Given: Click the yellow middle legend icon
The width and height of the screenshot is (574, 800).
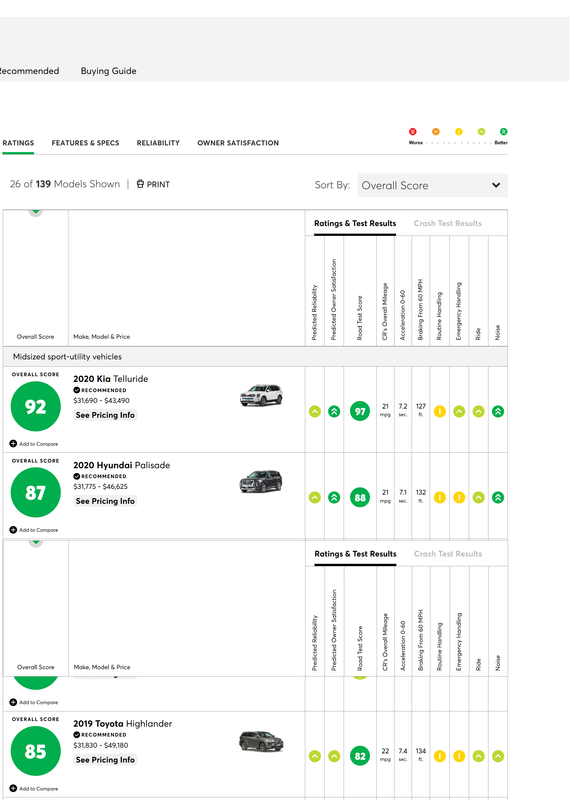Looking at the screenshot, I should 459,132.
